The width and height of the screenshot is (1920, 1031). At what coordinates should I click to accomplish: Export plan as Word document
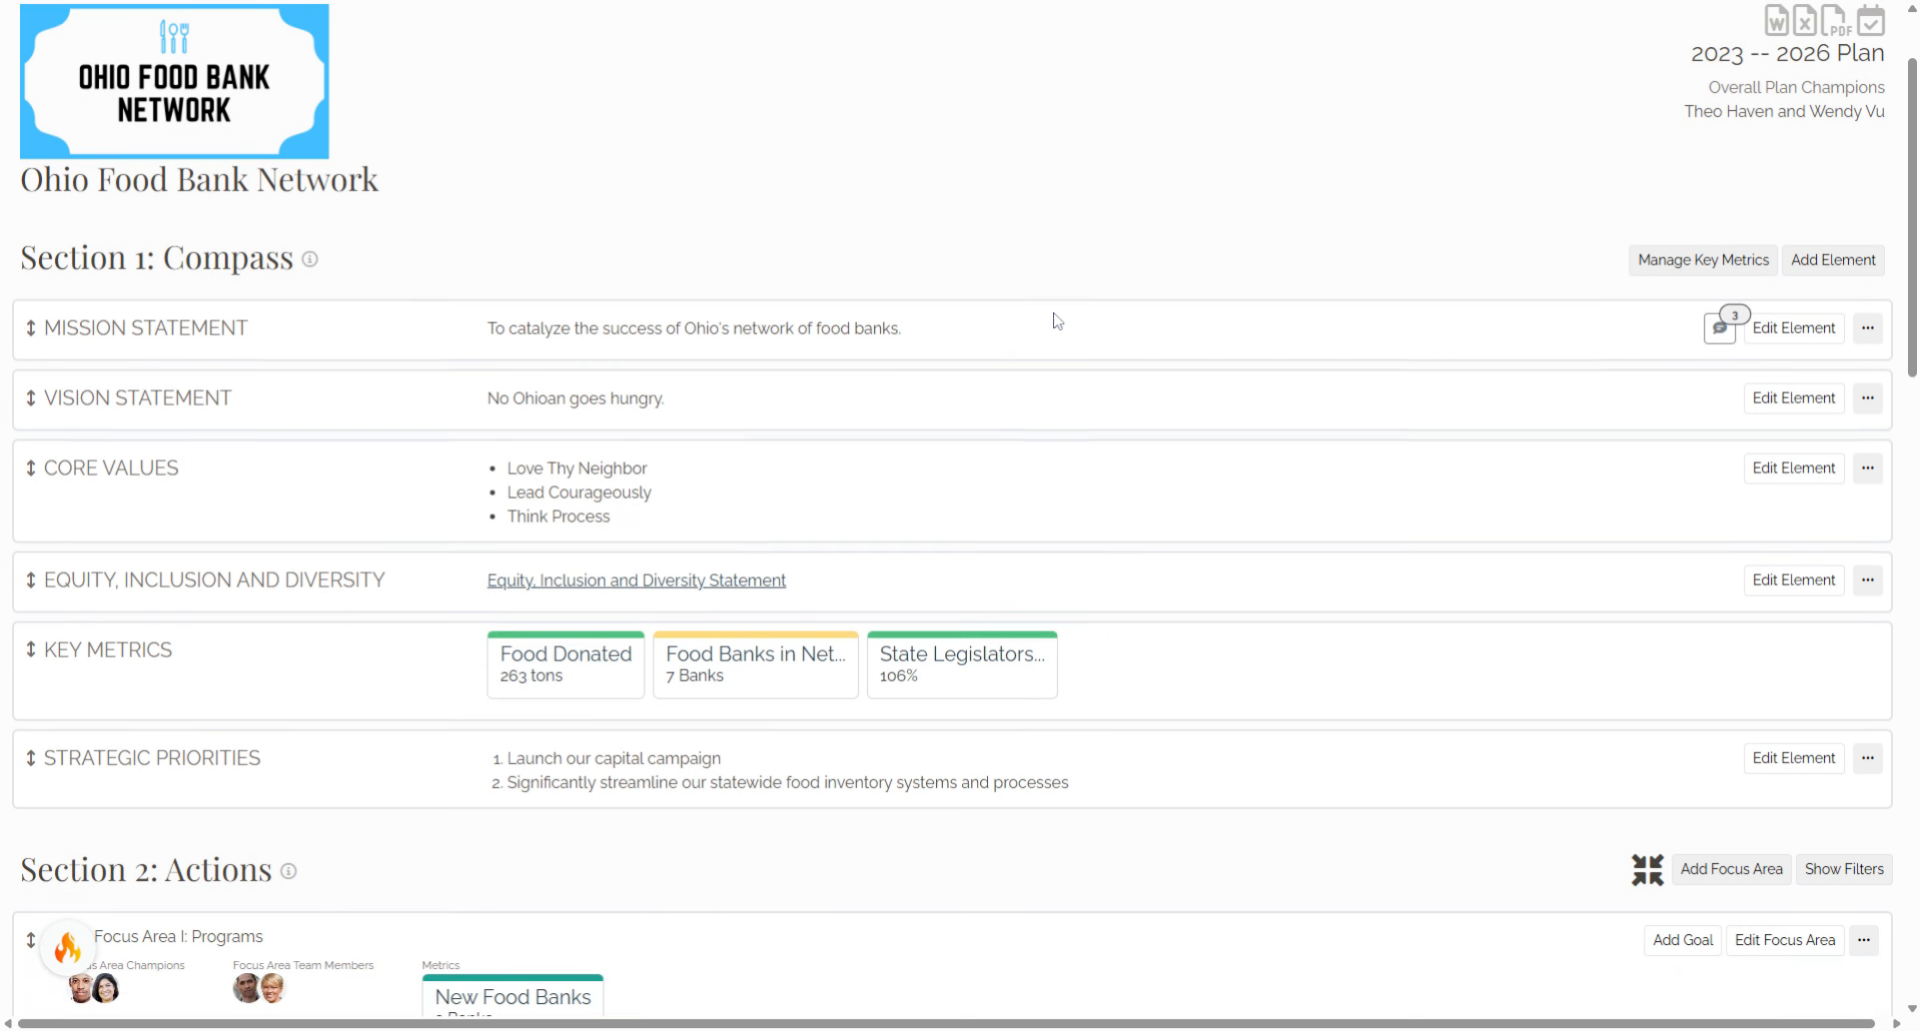1776,20
